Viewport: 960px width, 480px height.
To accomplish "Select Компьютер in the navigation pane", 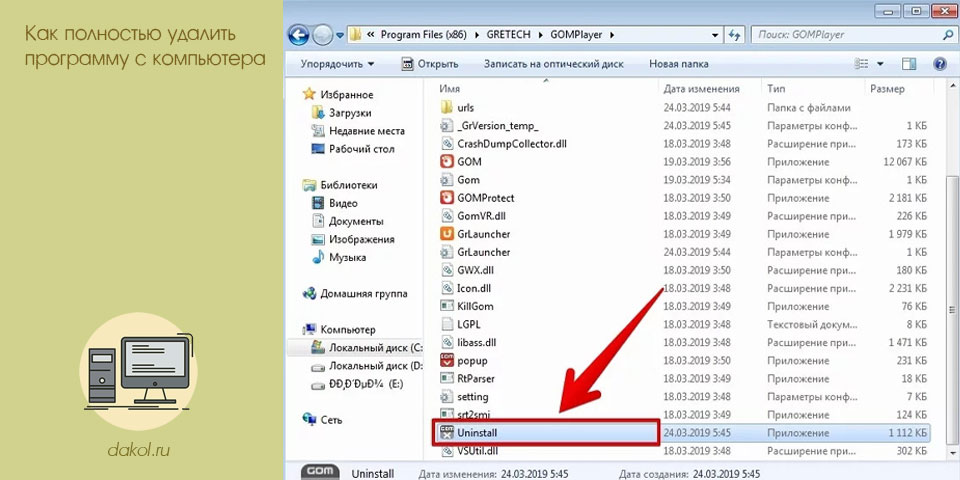I will 340,329.
